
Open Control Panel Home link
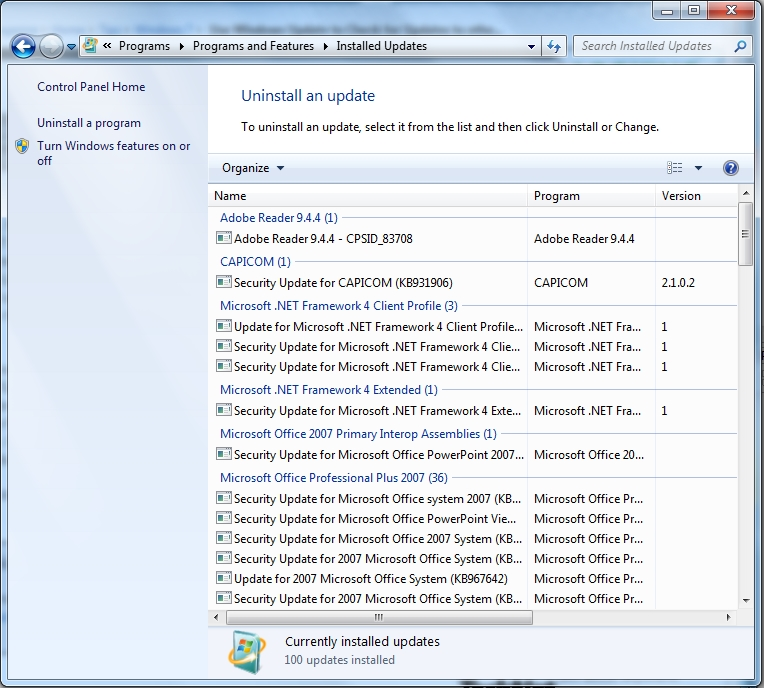91,87
